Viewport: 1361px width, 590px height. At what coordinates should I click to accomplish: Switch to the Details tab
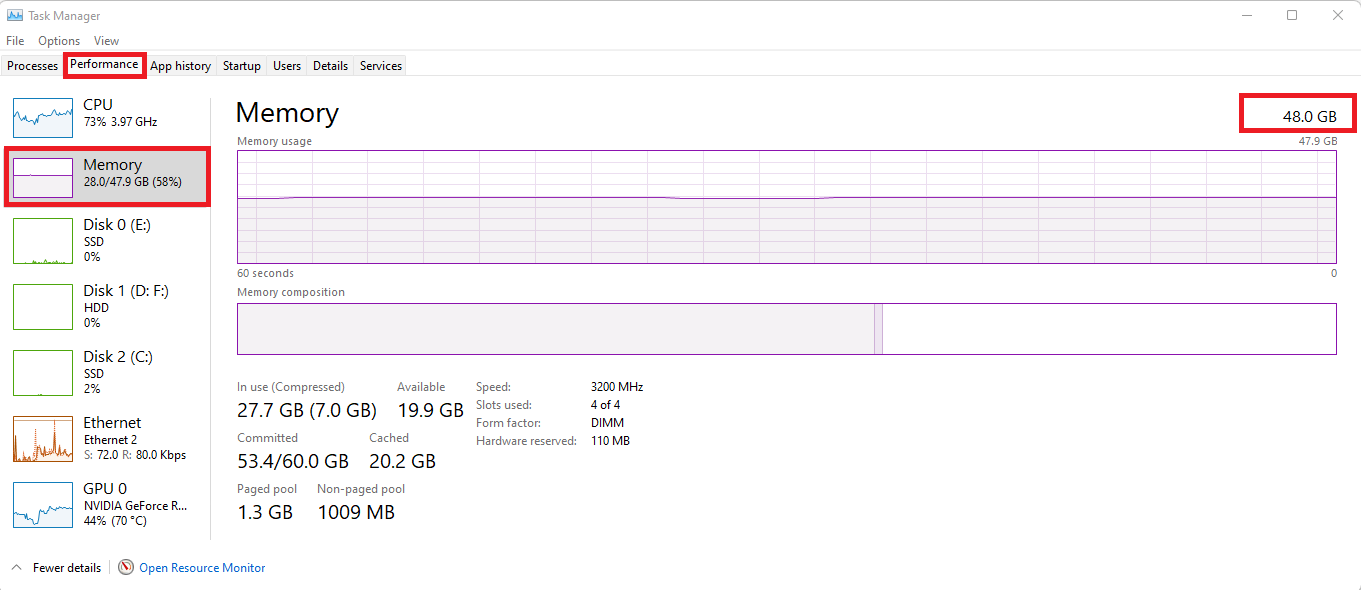(x=331, y=66)
